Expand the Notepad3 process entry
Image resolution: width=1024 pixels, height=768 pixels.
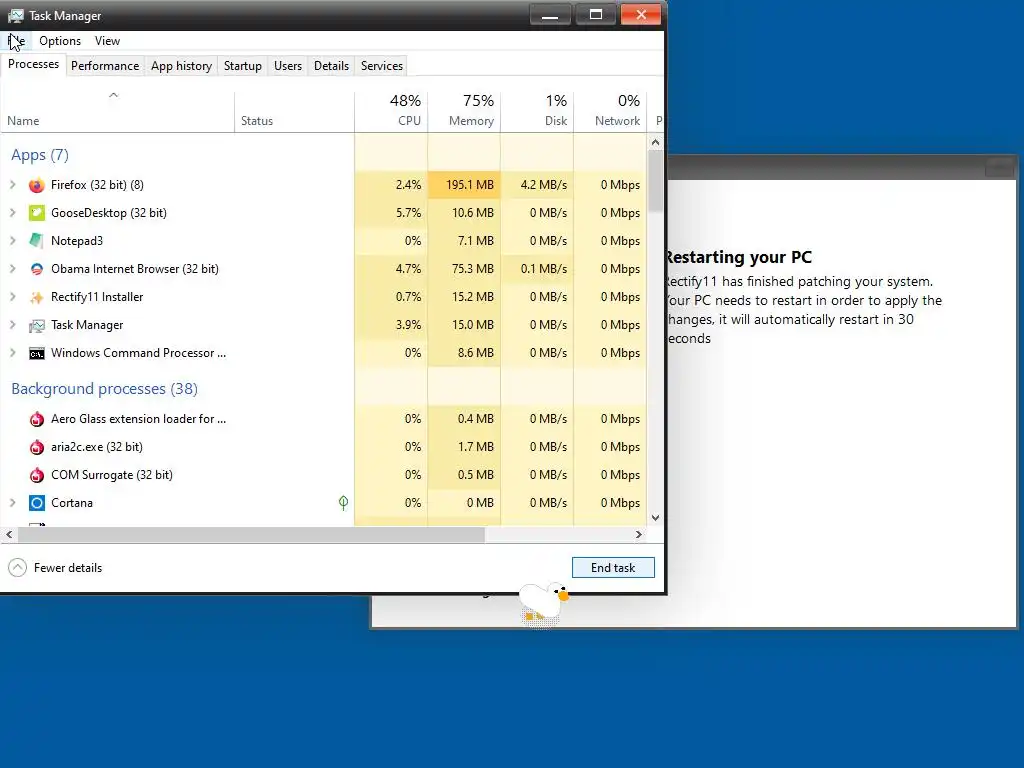pos(12,241)
